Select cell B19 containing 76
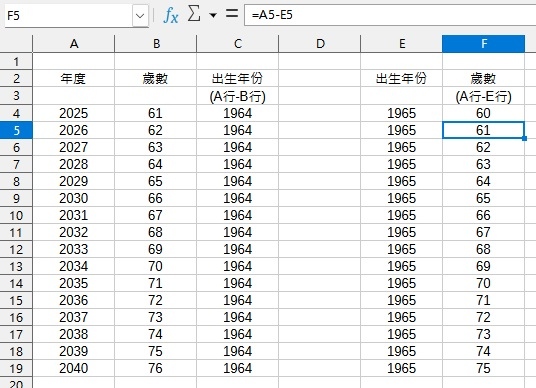This screenshot has height=388, width=536. (x=156, y=369)
